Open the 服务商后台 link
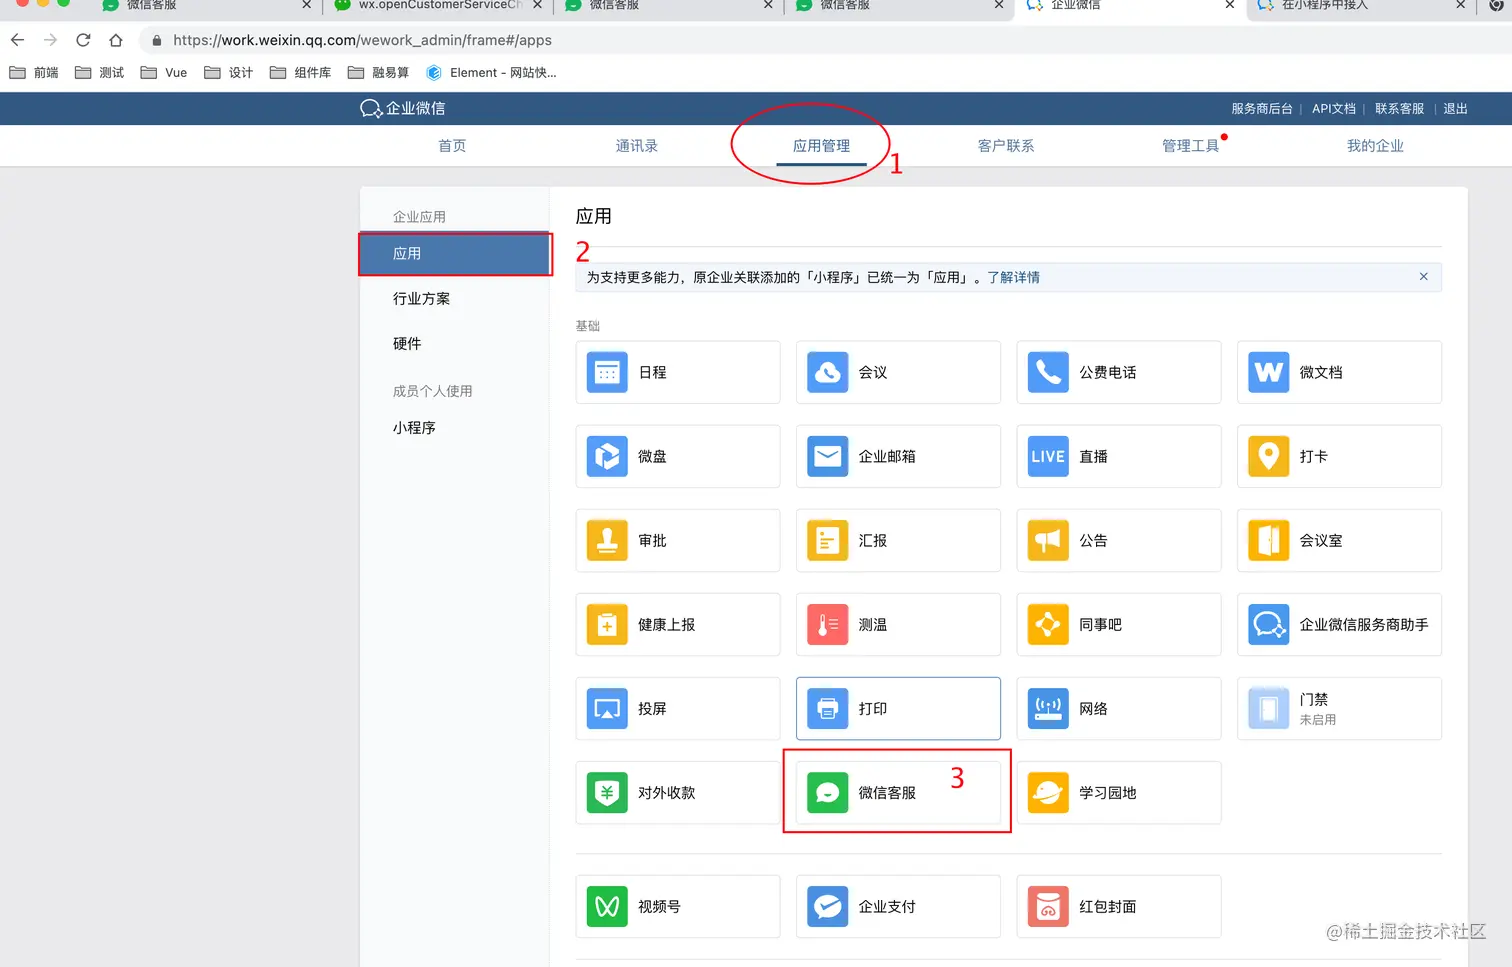The height and width of the screenshot is (967, 1512). point(1262,109)
